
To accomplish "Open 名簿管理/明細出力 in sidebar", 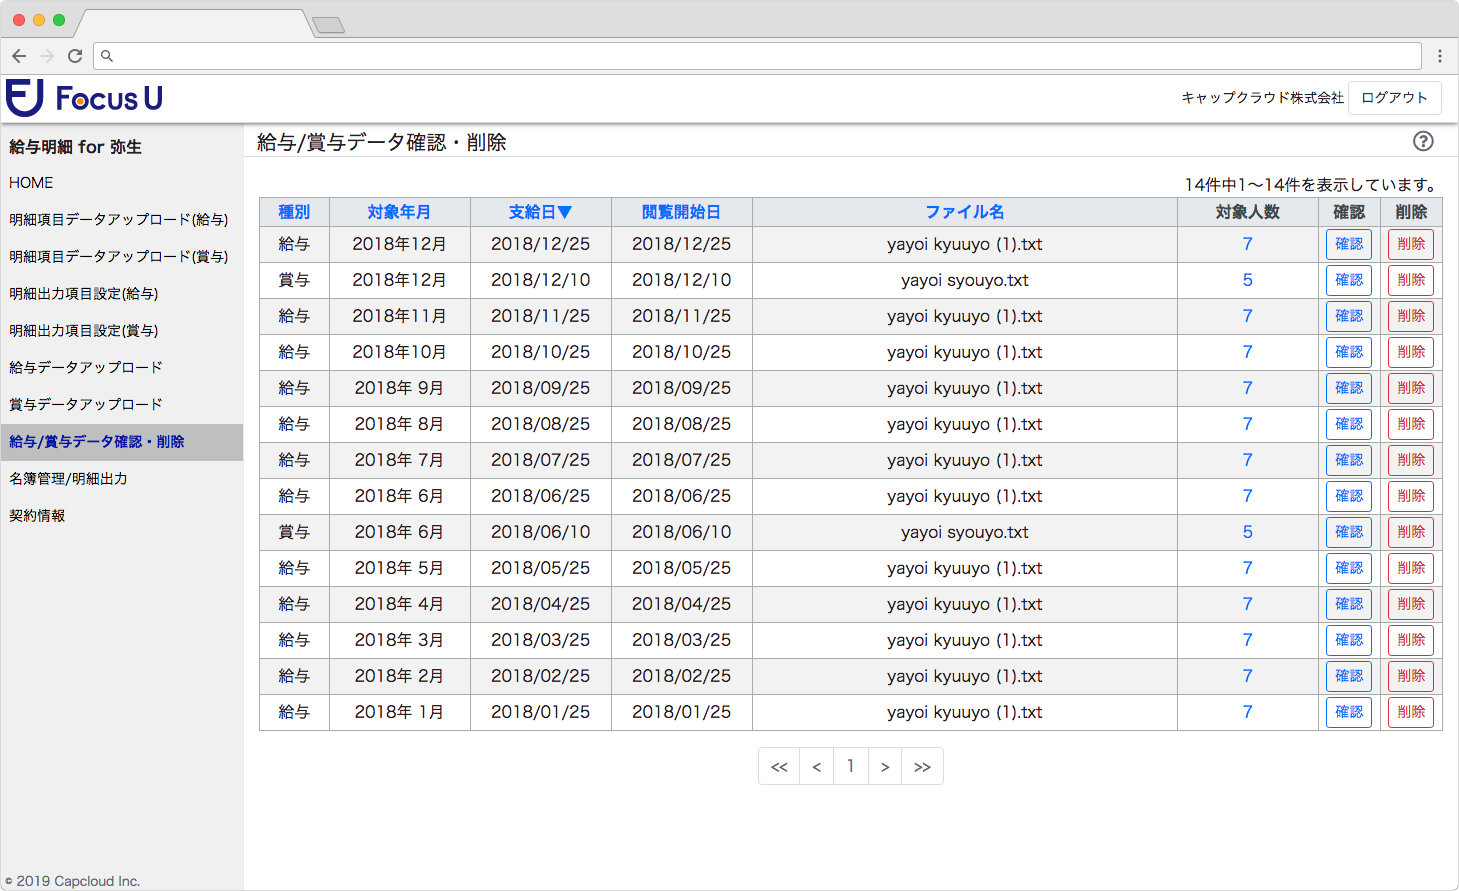I will coord(68,479).
